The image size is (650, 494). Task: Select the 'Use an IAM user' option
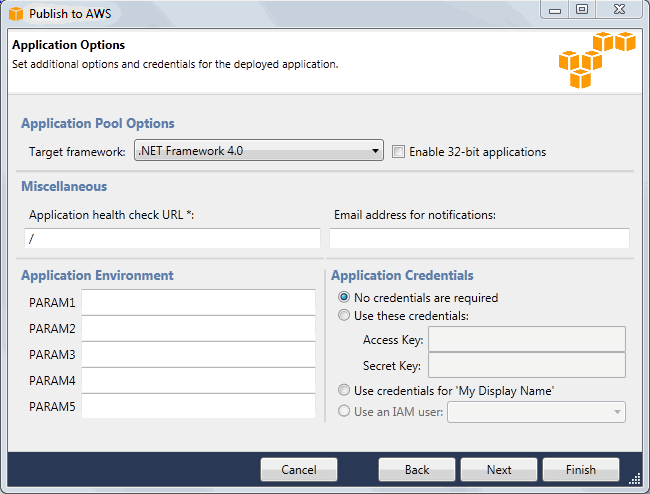pos(345,409)
